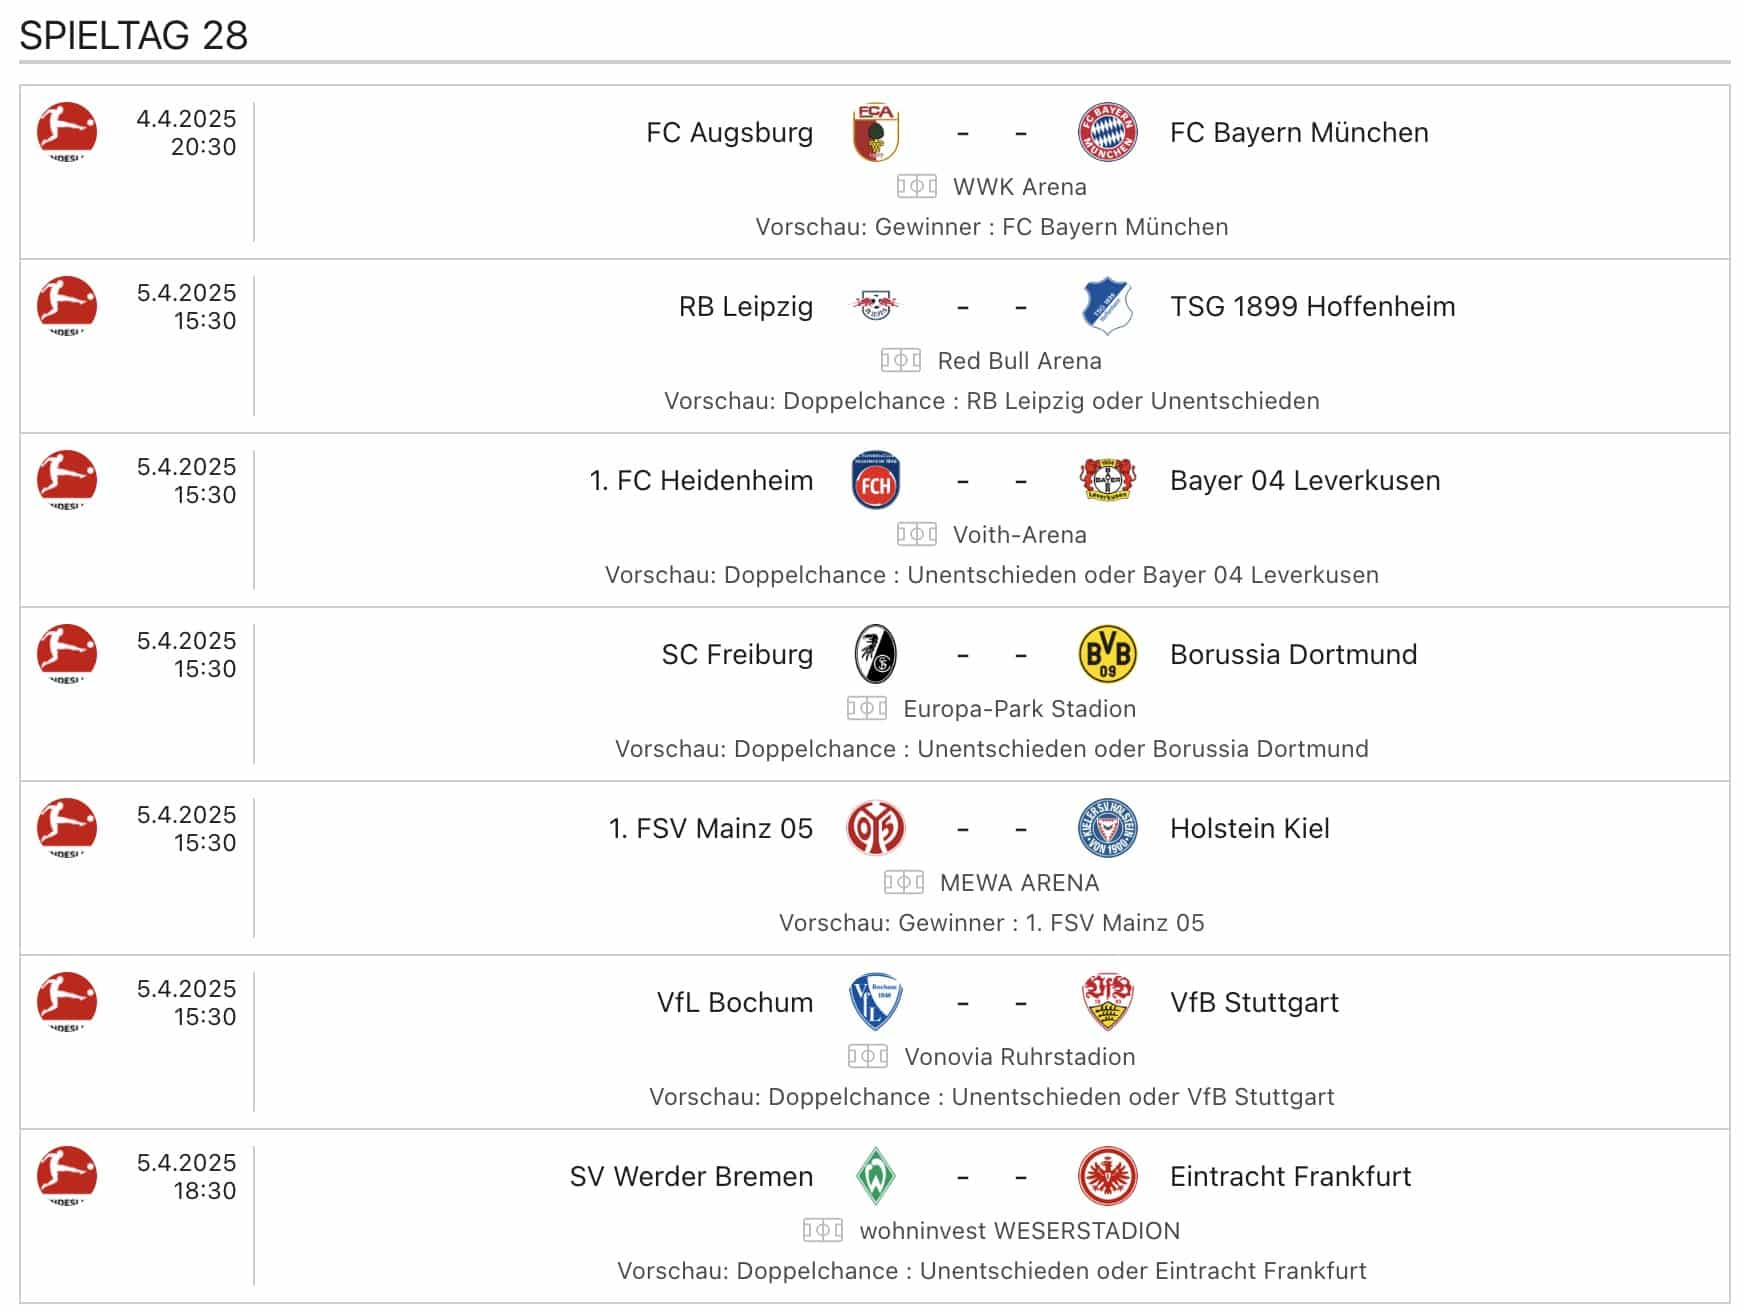Click the stadium icon beside WWK Arena
Viewport: 1742px width, 1310px height.
[x=917, y=186]
